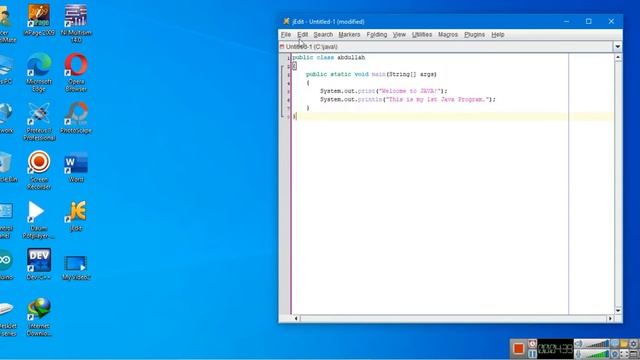Click the recorder timer clock icon
The width and height of the screenshot is (640, 360).
pos(532,344)
